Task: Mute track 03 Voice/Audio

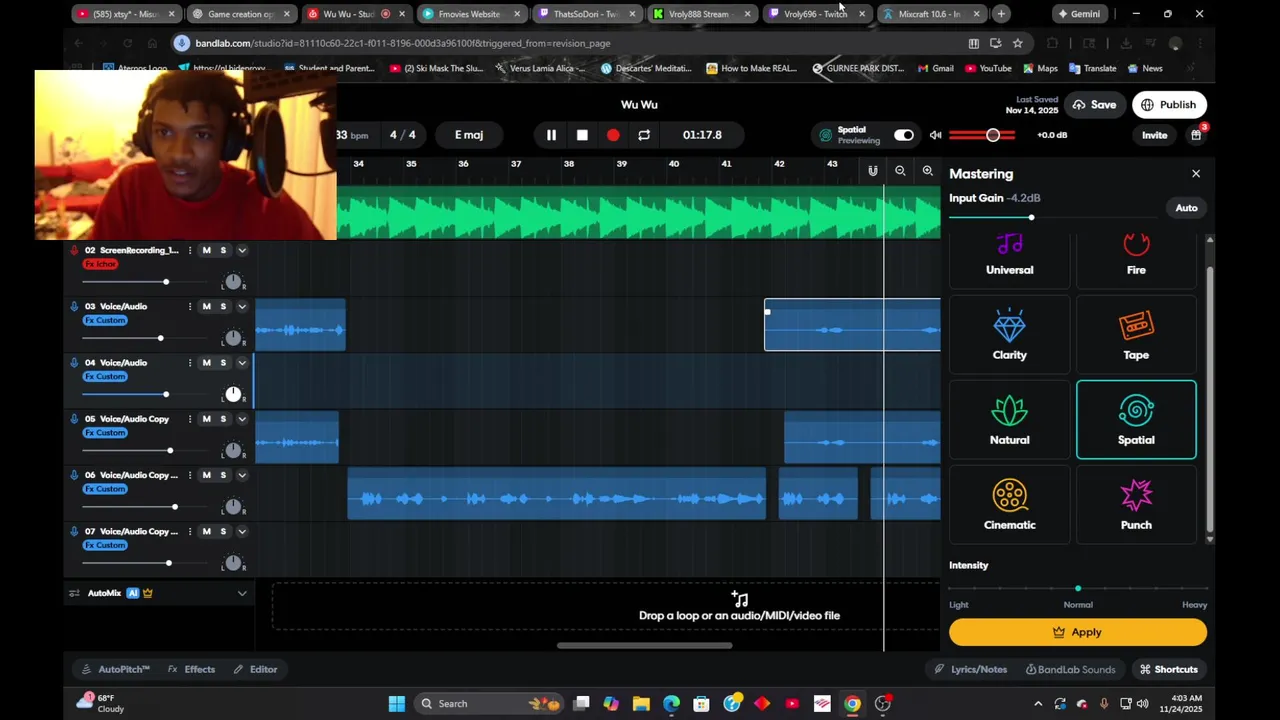Action: 207,306
